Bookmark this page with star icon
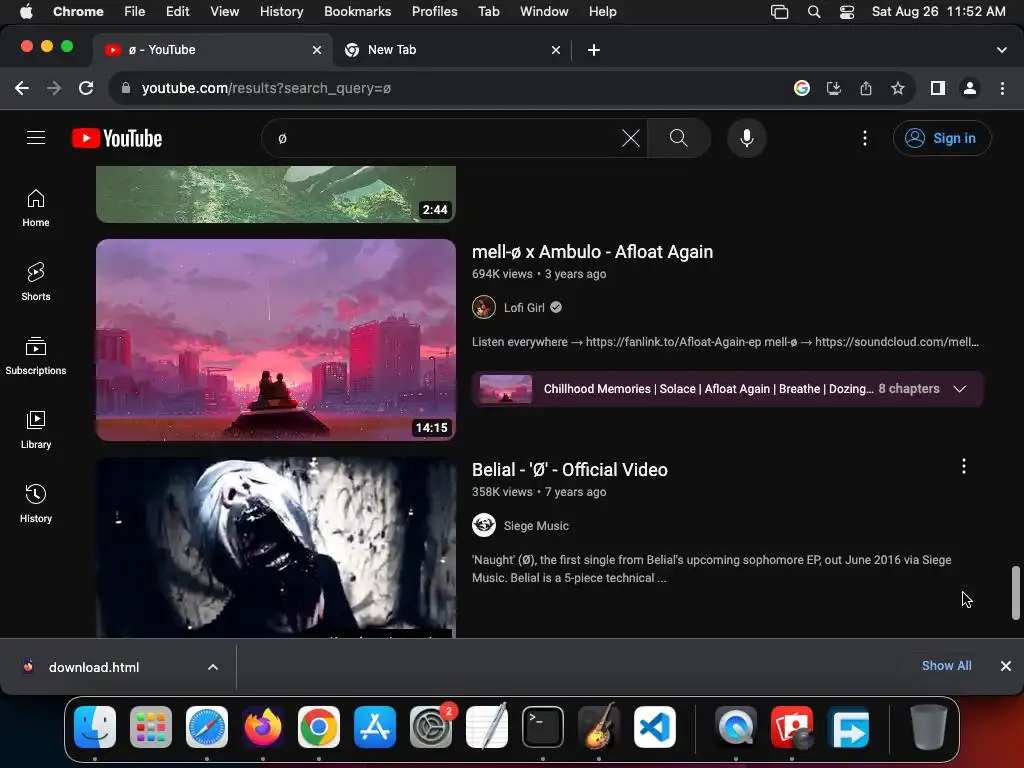The height and width of the screenshot is (768, 1024). pos(897,88)
